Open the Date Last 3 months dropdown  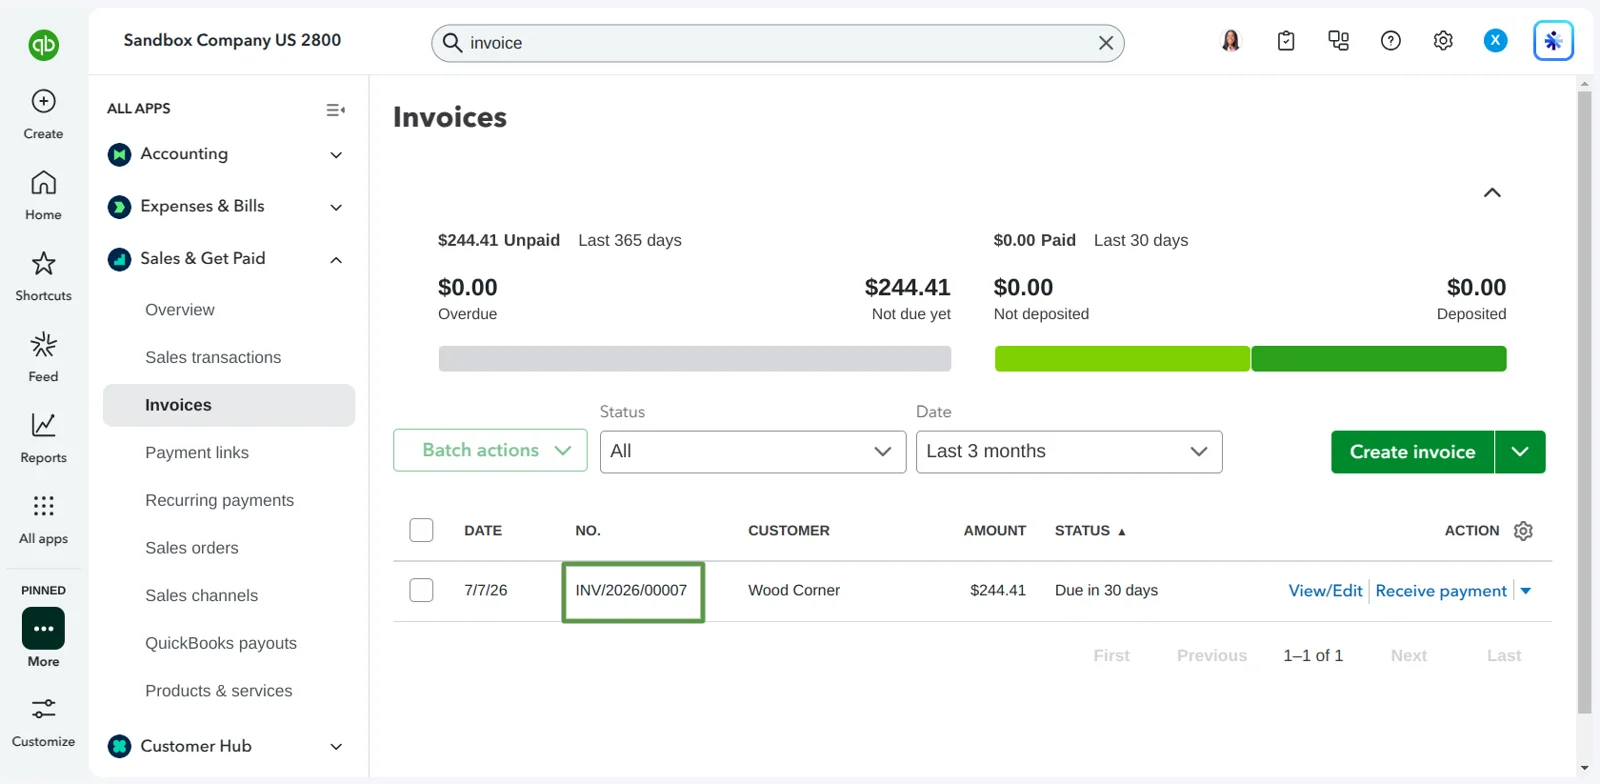point(1069,452)
